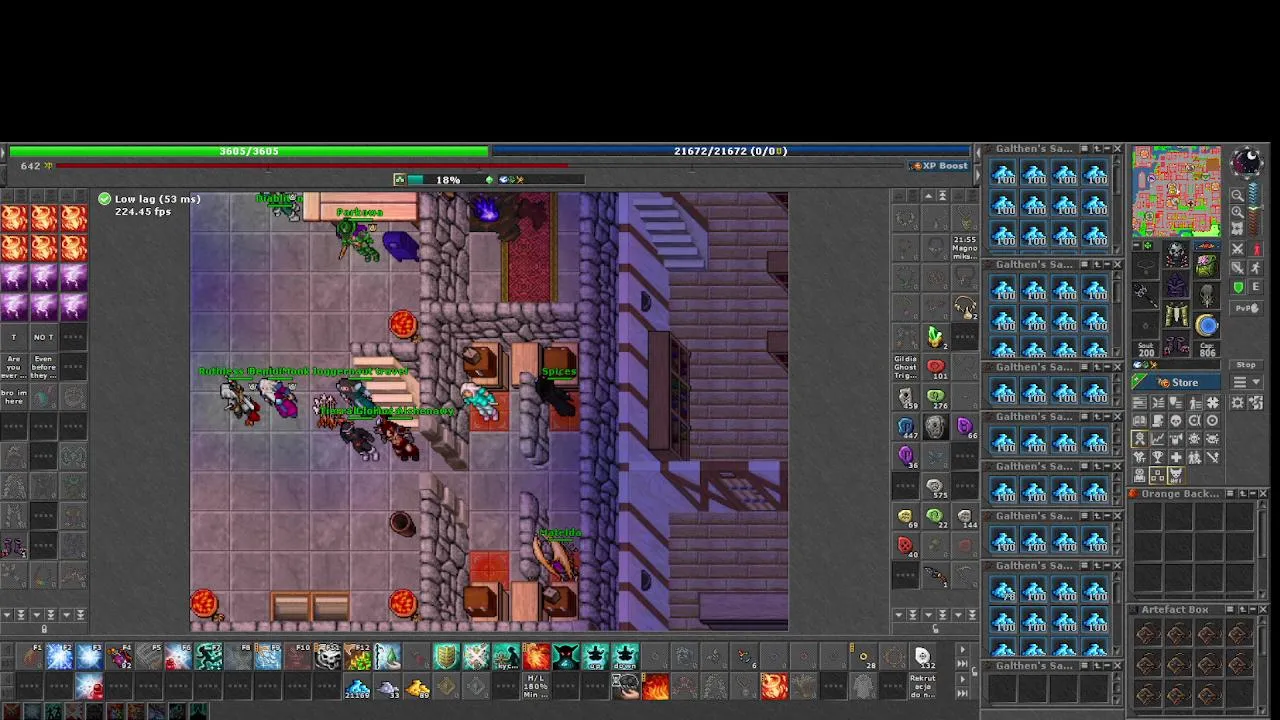The image size is (1280, 720).
Task: Use the blue potion showing 447
Action: (x=905, y=427)
